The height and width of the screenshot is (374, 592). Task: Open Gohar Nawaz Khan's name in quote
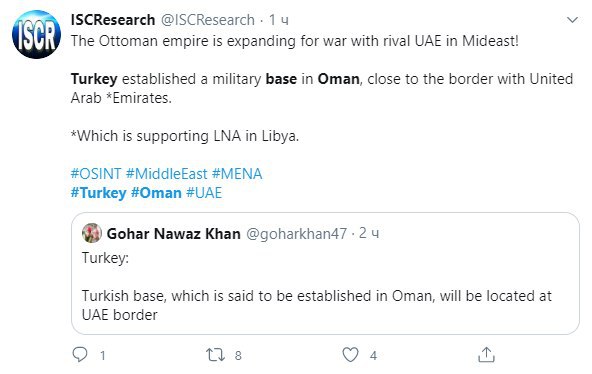click(174, 234)
